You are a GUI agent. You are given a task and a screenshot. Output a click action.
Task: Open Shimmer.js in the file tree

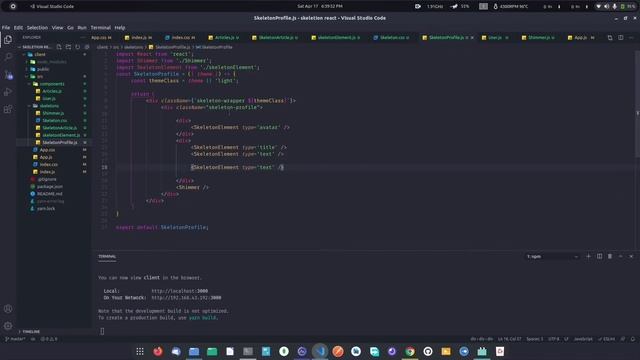pos(53,113)
